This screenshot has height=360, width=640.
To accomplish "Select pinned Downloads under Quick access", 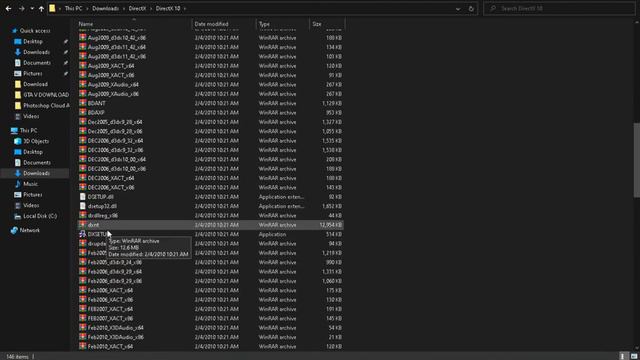I will [36, 52].
